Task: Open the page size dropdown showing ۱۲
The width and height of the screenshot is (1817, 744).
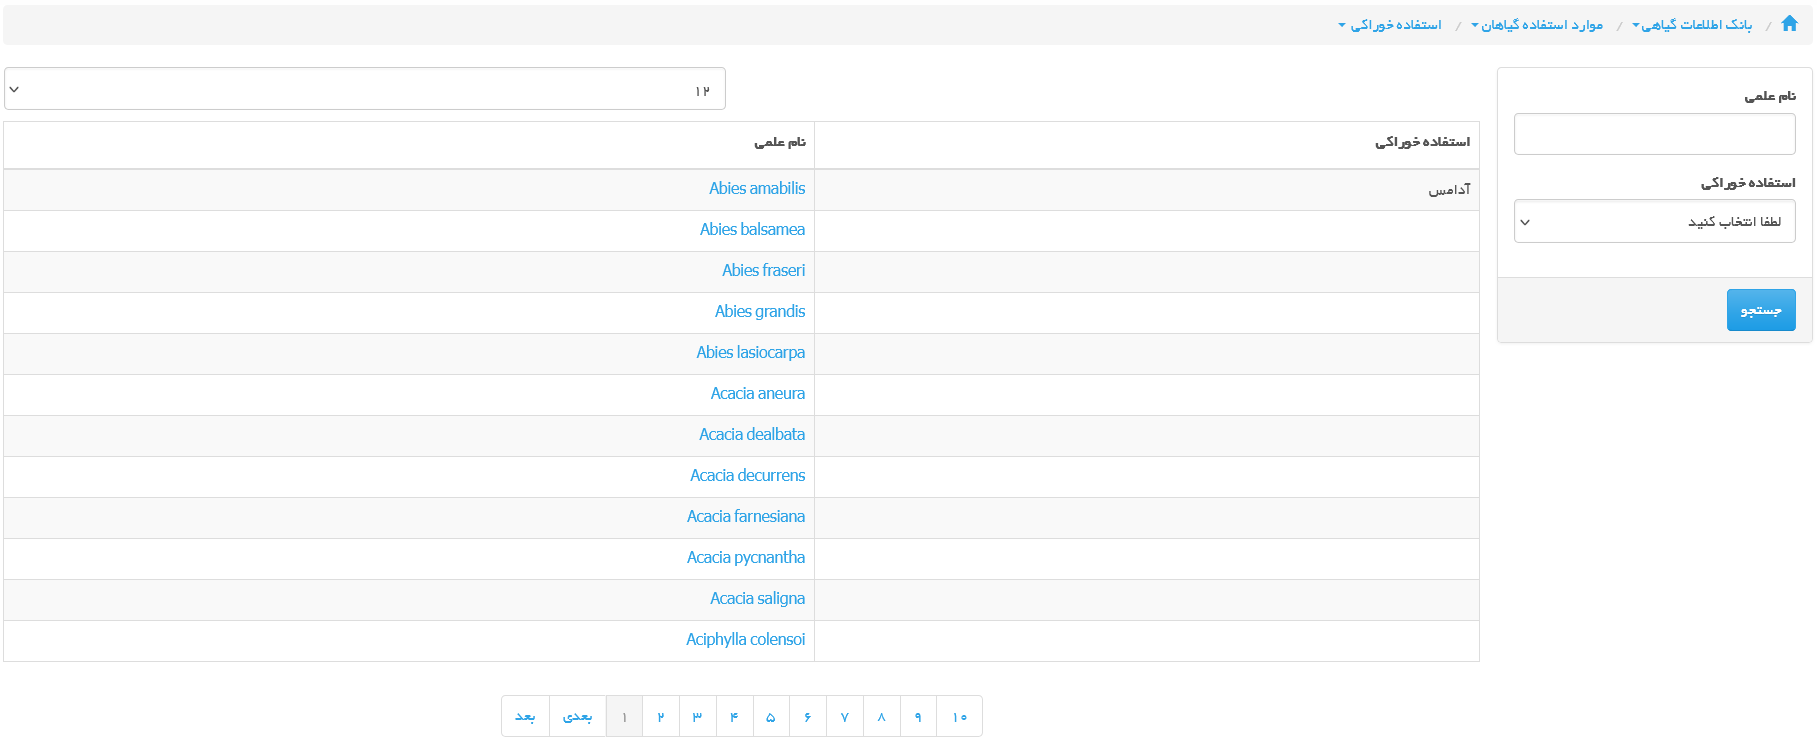Action: [x=365, y=89]
